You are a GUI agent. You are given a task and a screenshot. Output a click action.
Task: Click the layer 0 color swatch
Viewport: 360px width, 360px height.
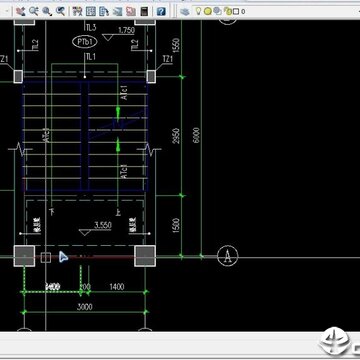coord(236,12)
